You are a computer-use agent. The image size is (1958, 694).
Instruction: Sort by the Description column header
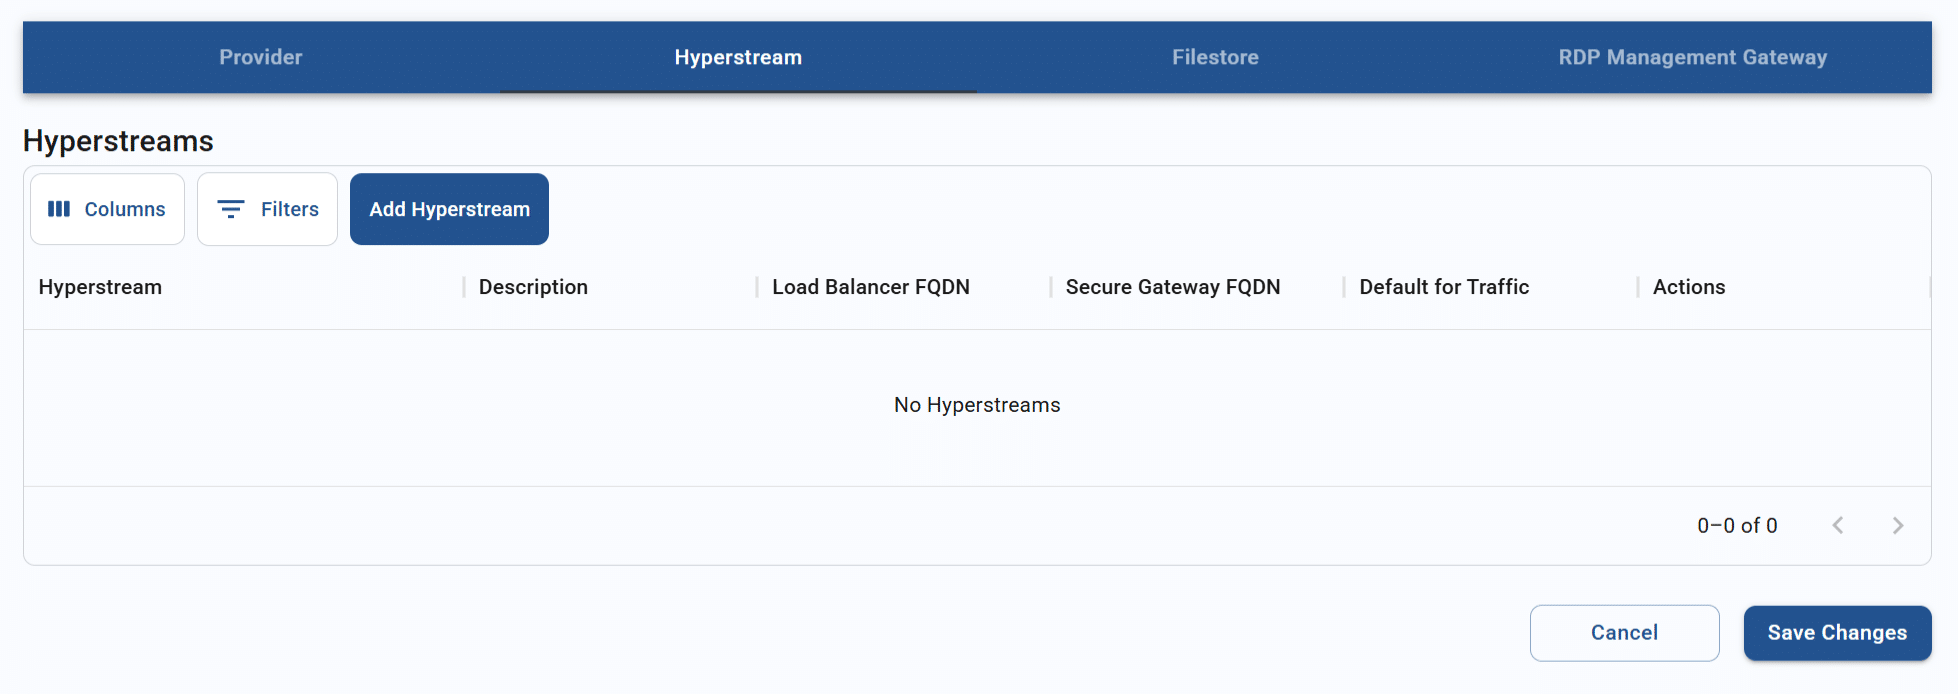[532, 287]
